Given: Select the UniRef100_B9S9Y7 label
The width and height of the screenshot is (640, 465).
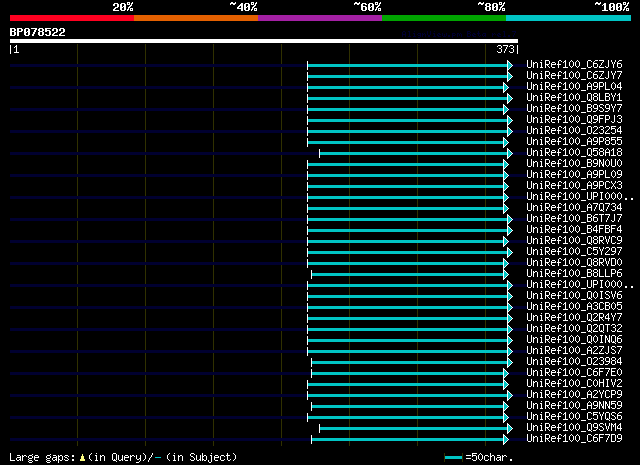Looking at the screenshot, I should (x=574, y=109).
